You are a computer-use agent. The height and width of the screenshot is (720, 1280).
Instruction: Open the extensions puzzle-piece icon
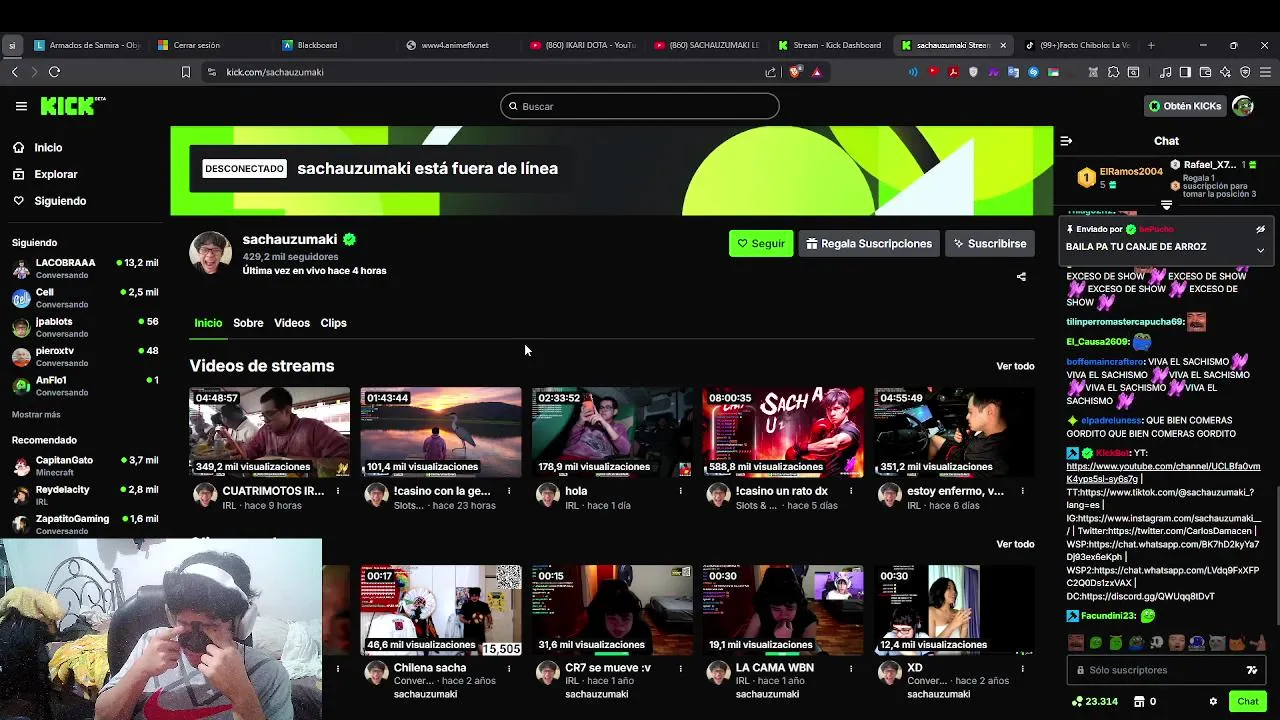pos(1113,72)
